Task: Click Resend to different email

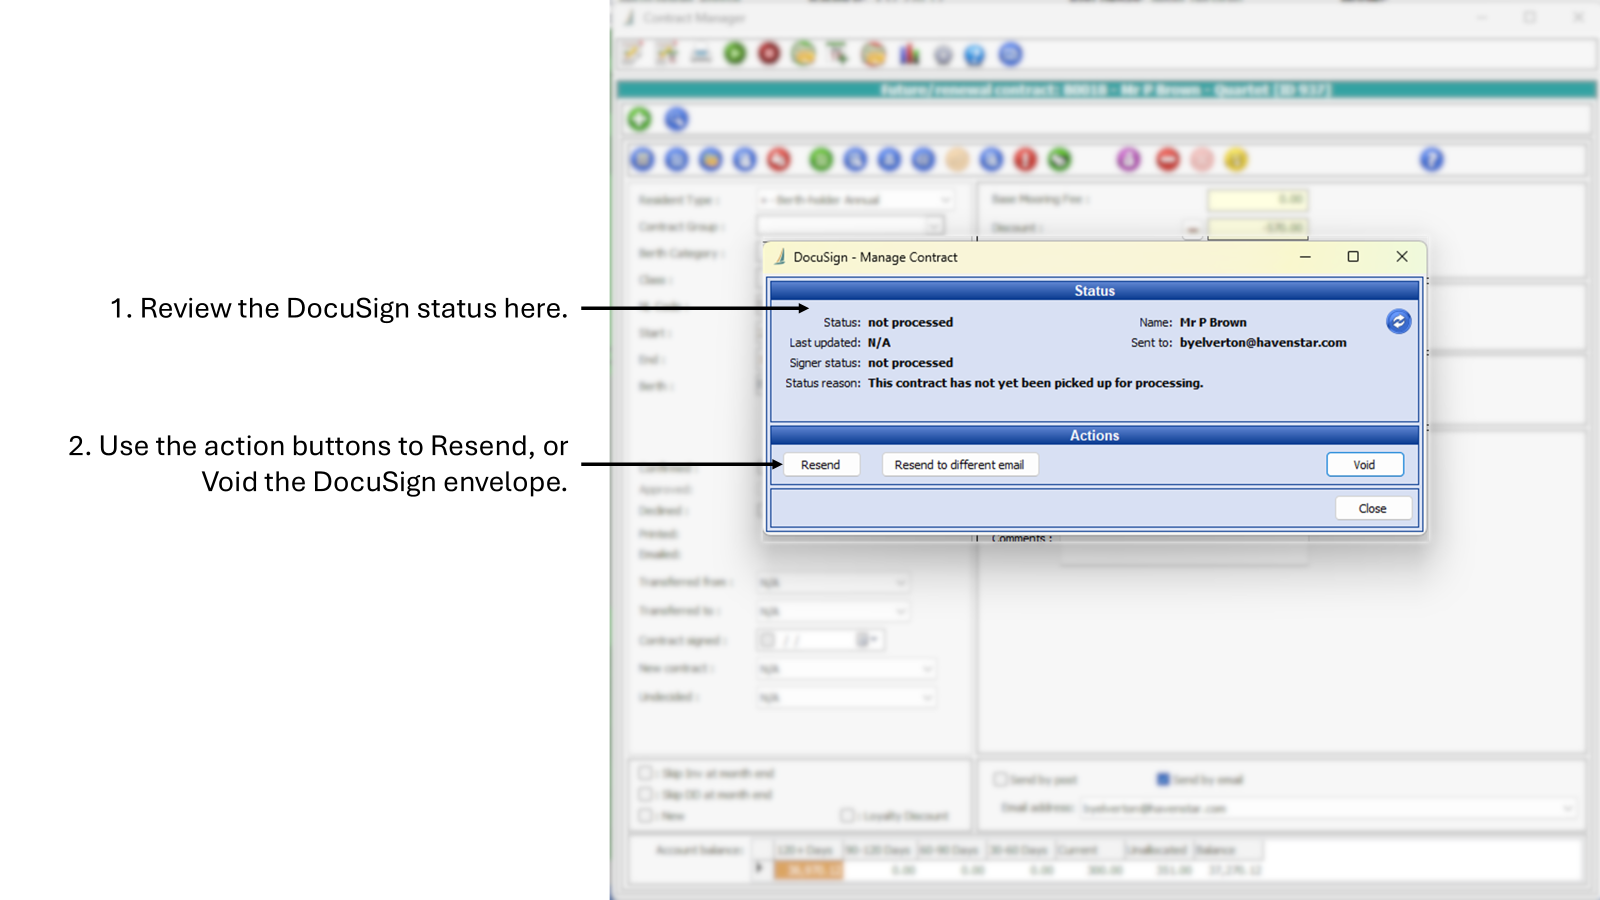Action: pos(959,465)
